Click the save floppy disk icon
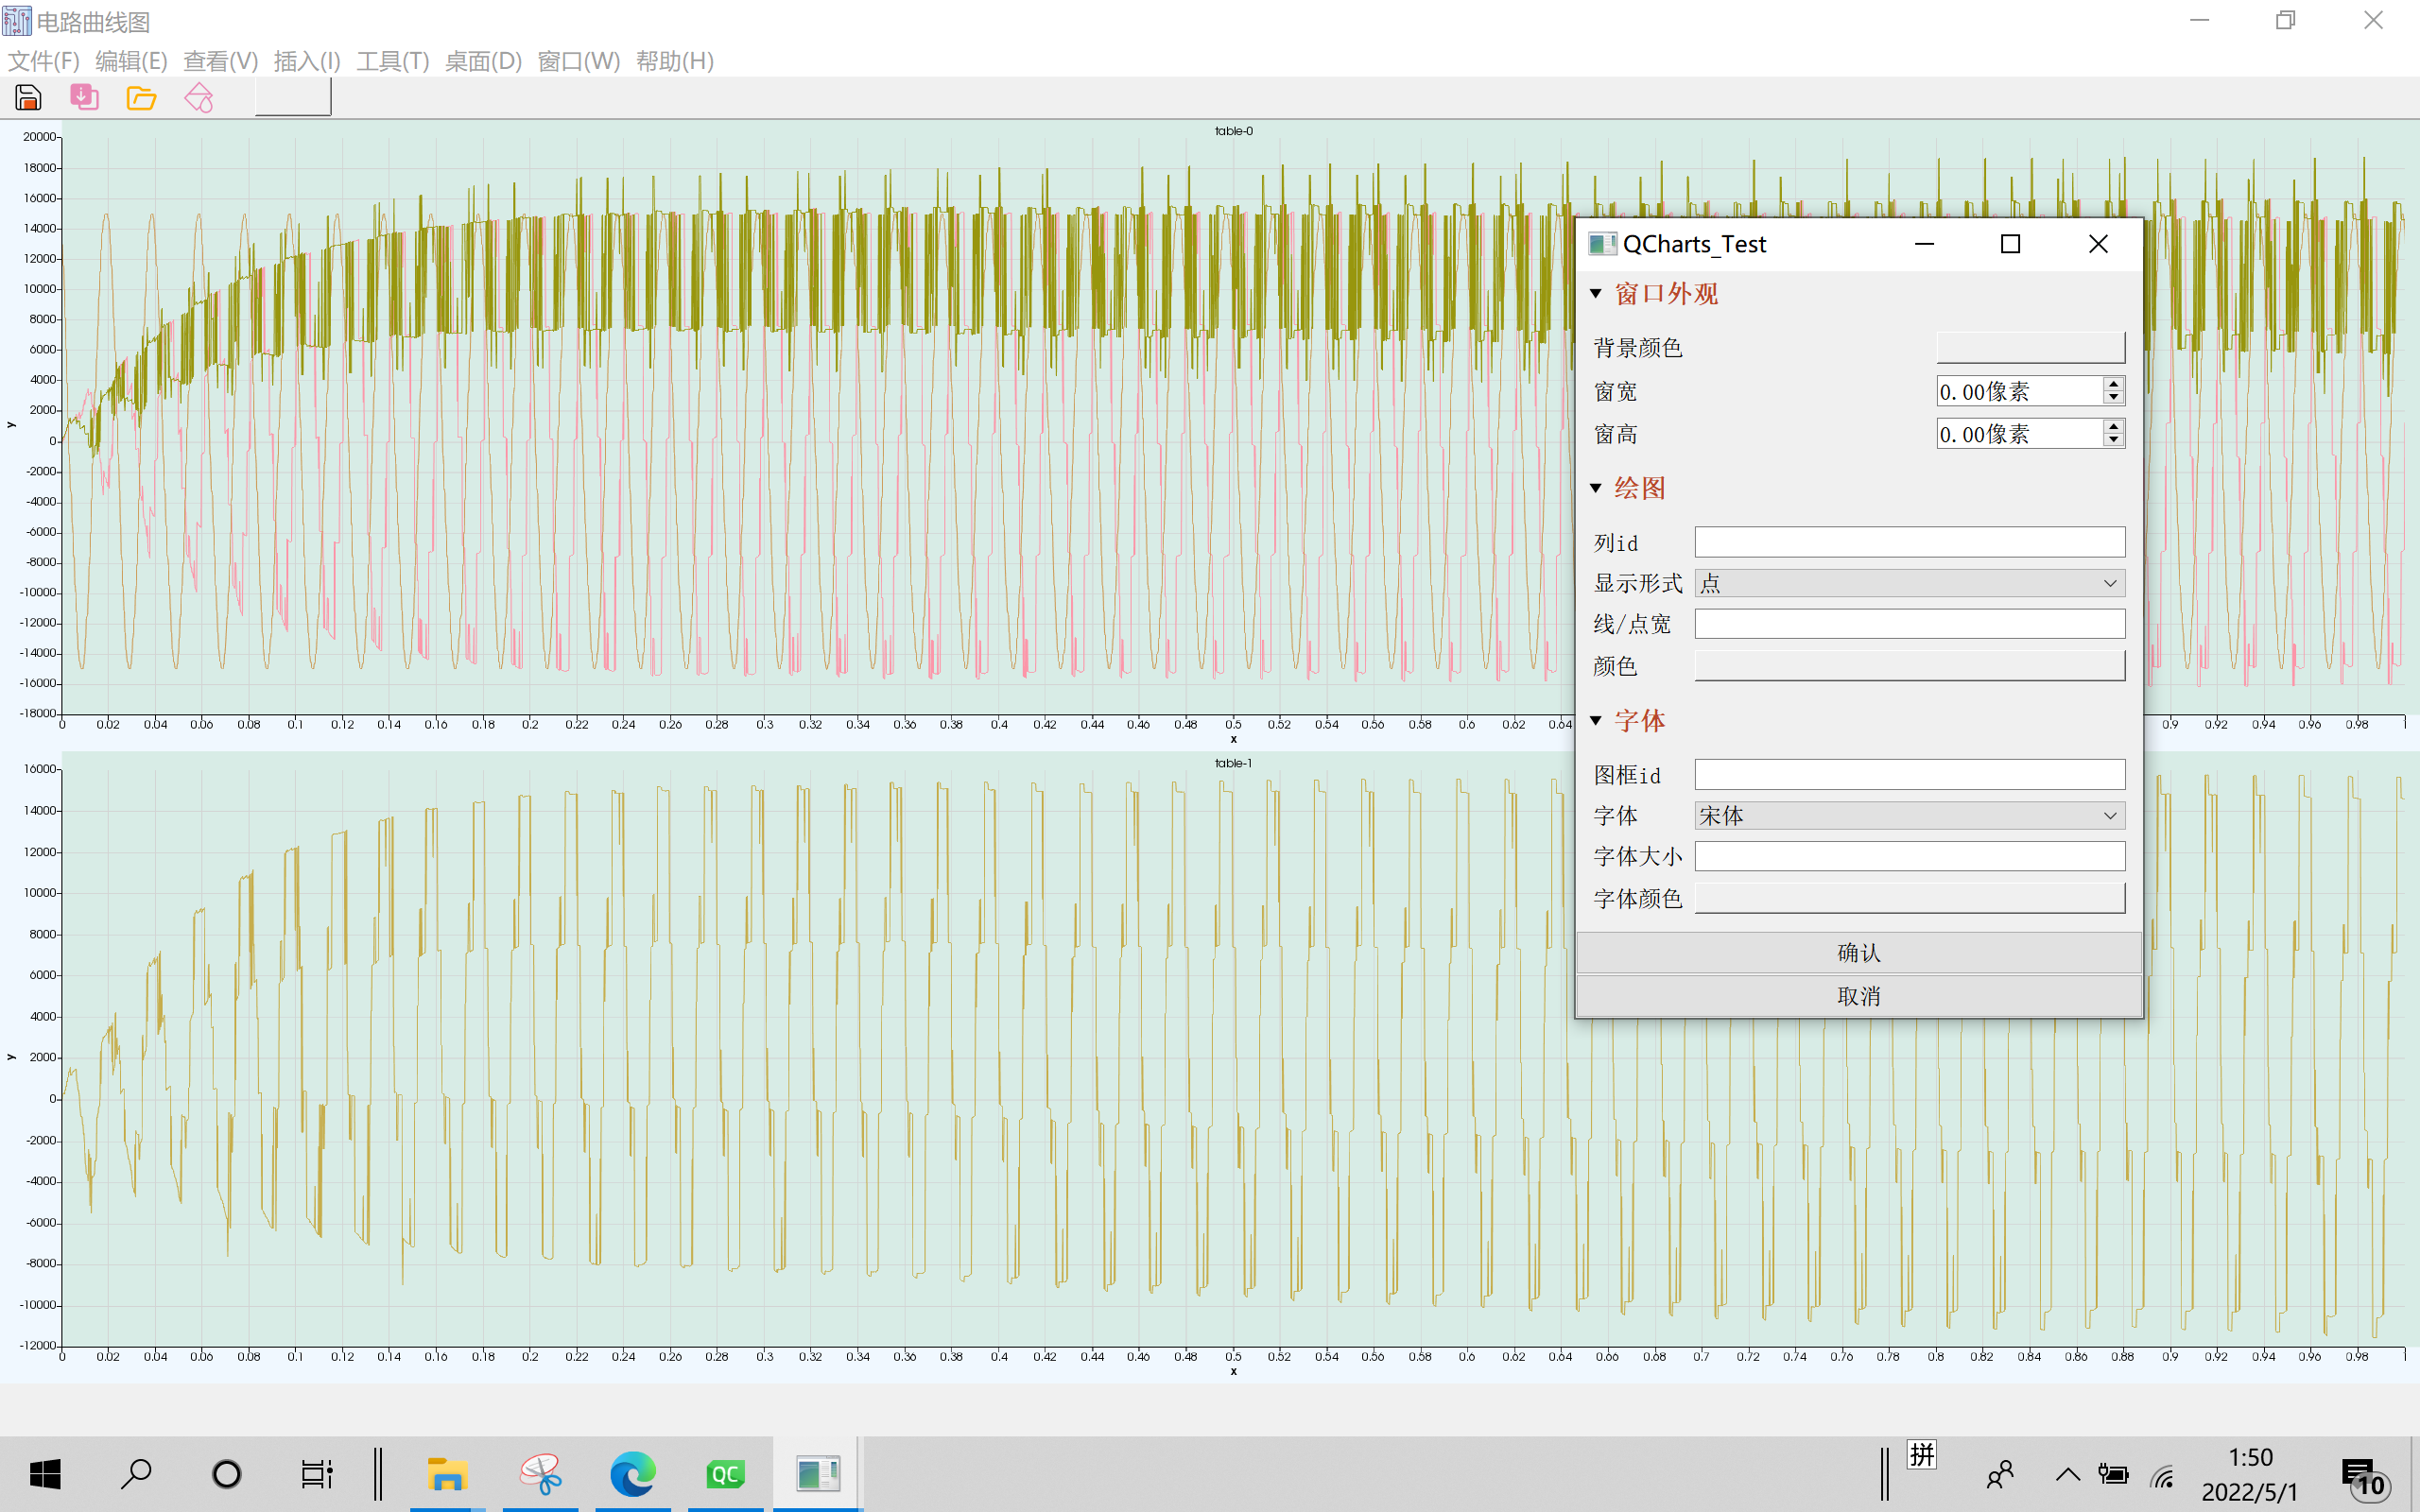Image resolution: width=2420 pixels, height=1512 pixels. click(28, 98)
